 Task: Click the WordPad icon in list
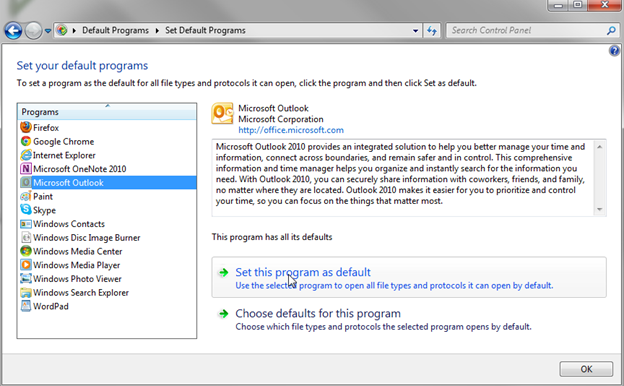[26, 306]
